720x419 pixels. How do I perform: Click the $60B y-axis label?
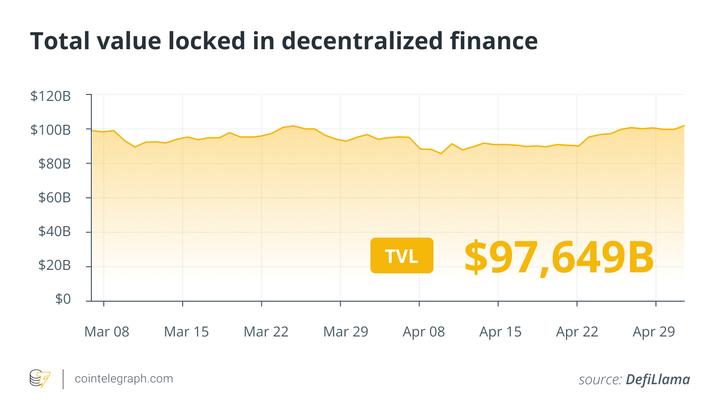click(x=52, y=198)
